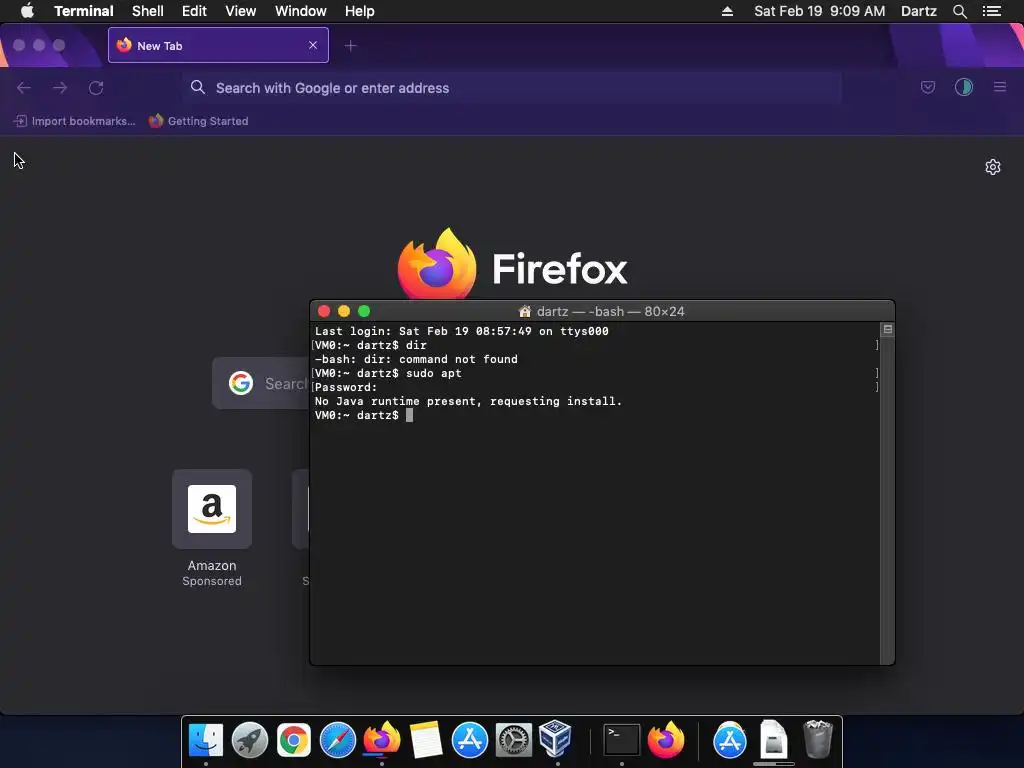Click the Dartz user name in menu bar
The image size is (1024, 768).
tap(919, 11)
